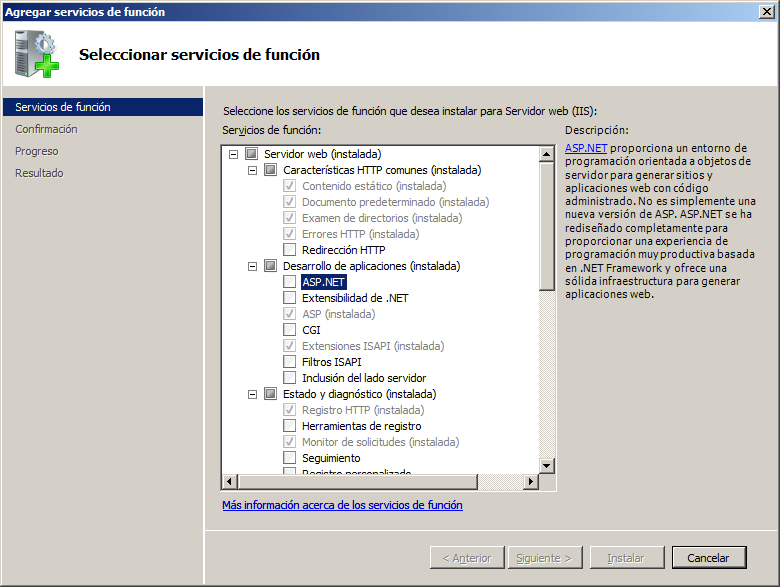Click the server wizard icon in header
The width and height of the screenshot is (780, 587).
coord(37,54)
